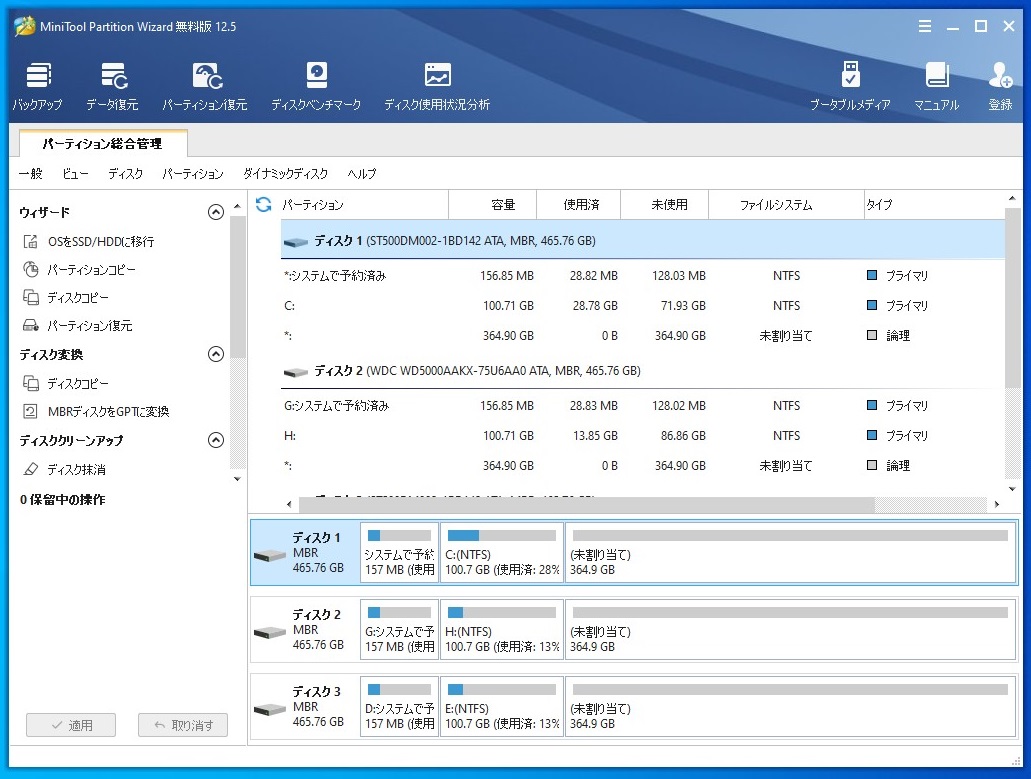Open ディスク使用状況分析 space analyzer icon
The image size is (1031, 779).
(437, 76)
